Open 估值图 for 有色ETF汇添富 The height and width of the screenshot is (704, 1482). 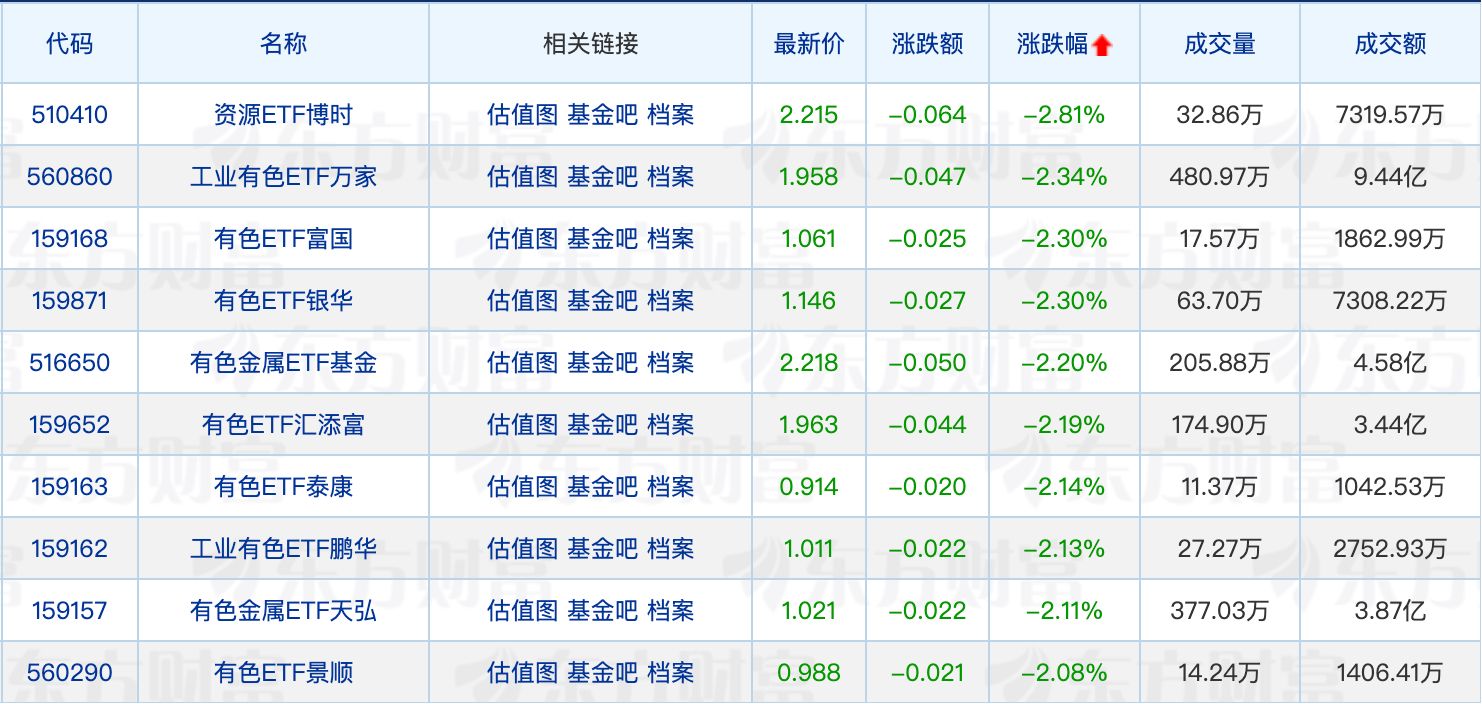tap(522, 425)
